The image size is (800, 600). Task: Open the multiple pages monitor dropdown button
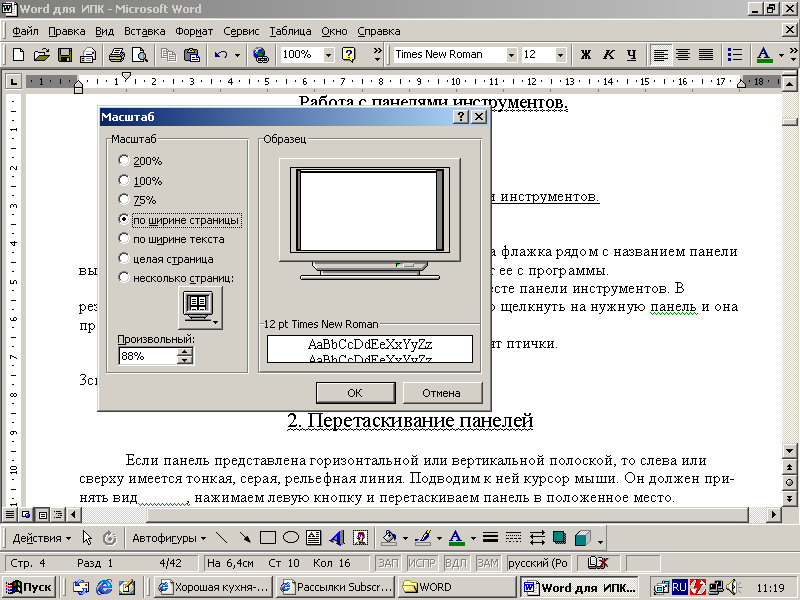pyautogui.click(x=200, y=308)
